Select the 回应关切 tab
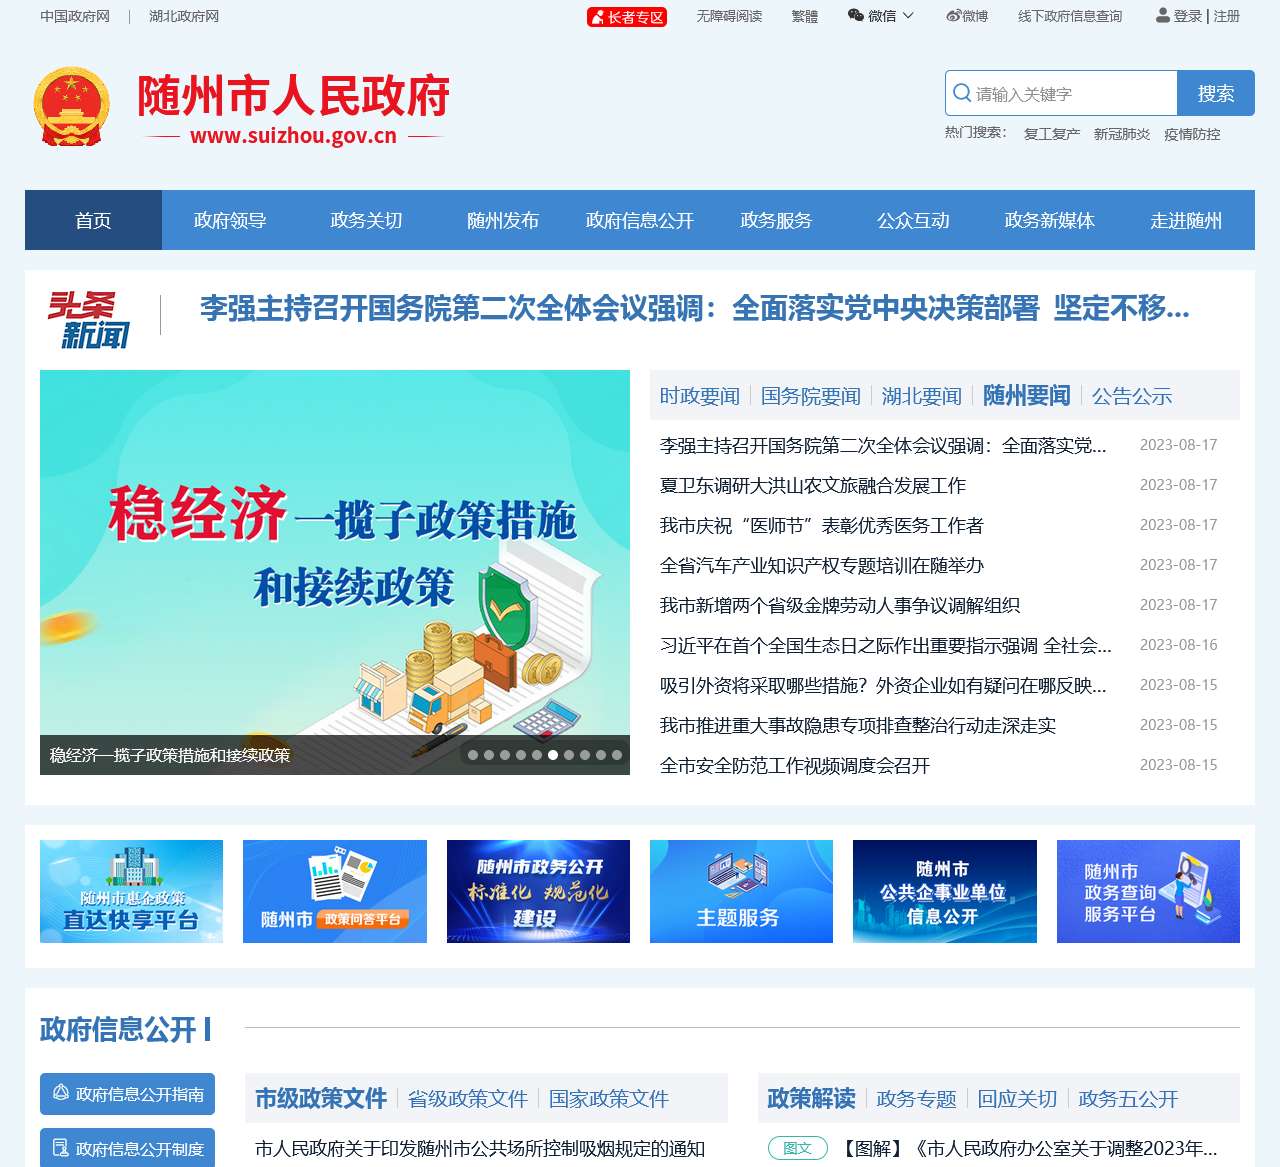The width and height of the screenshot is (1280, 1167). coord(1018,1099)
